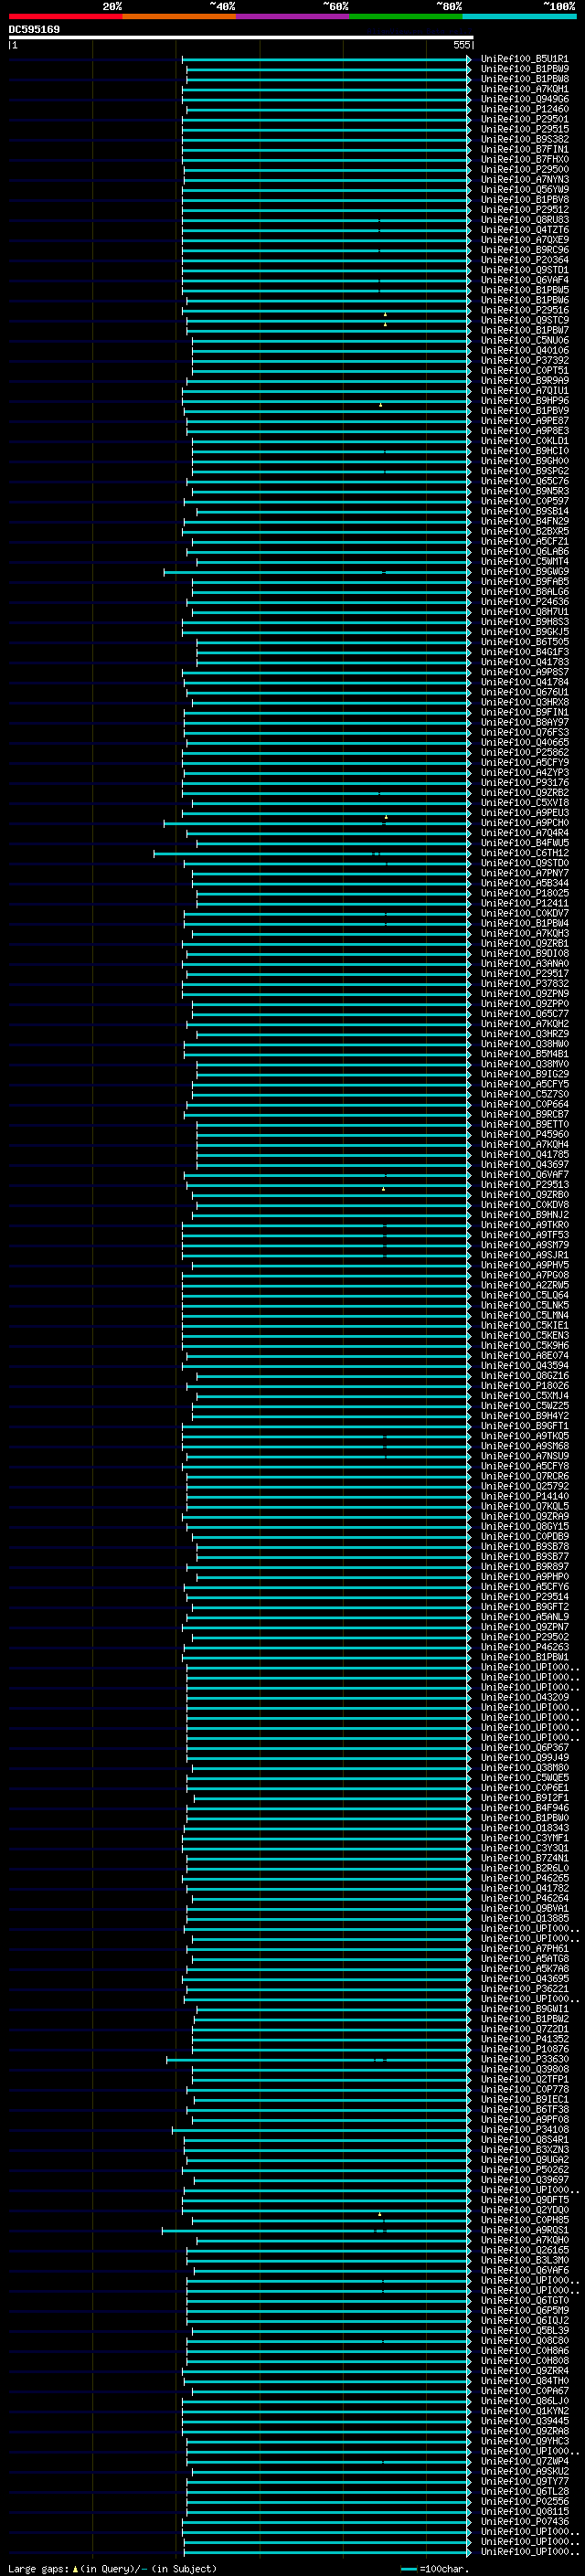Select the UniRef100_P12411 label
Viewport: 585px width, 2576px height.
tap(524, 903)
